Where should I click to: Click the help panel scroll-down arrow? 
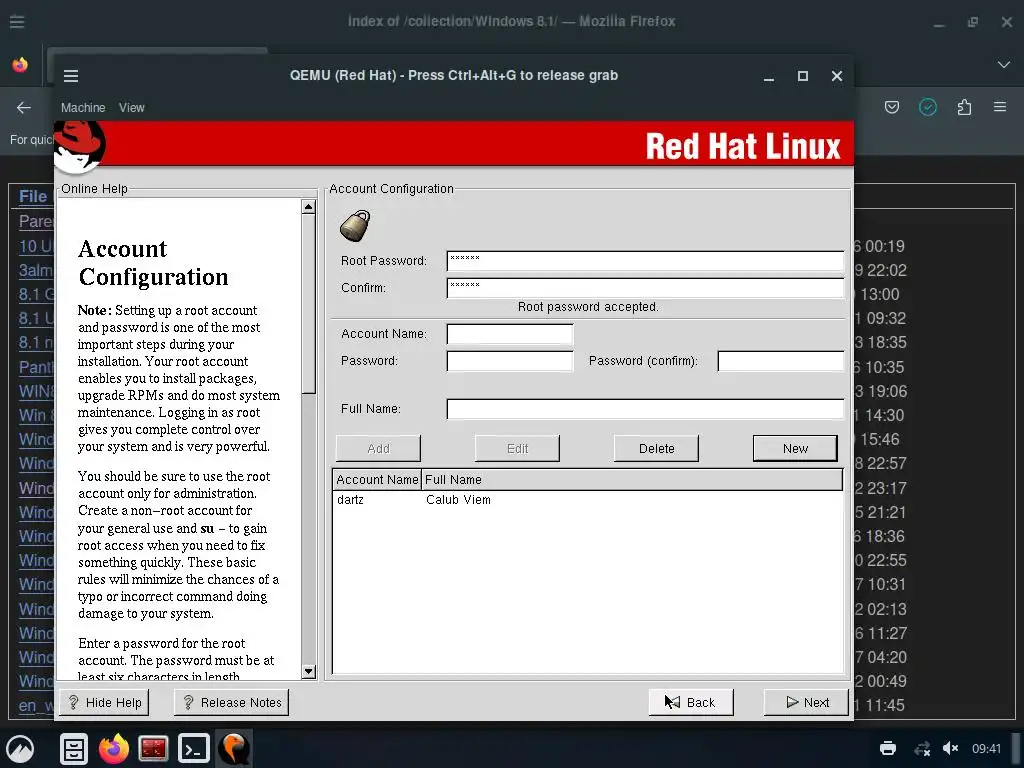(x=308, y=671)
